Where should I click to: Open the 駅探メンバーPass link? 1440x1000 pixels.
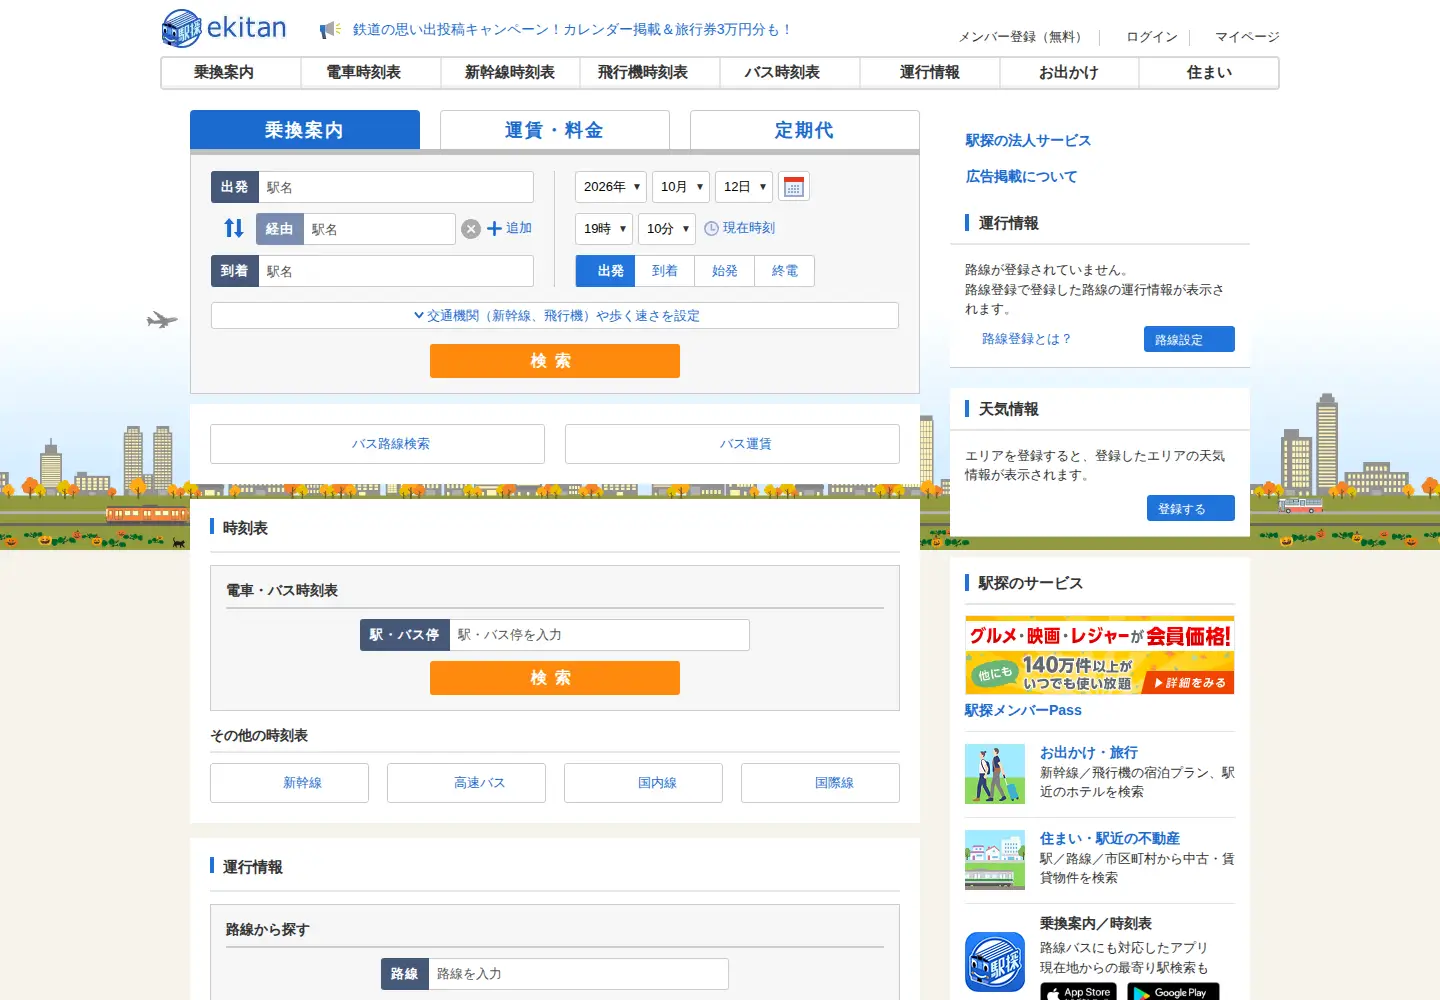(x=1023, y=710)
